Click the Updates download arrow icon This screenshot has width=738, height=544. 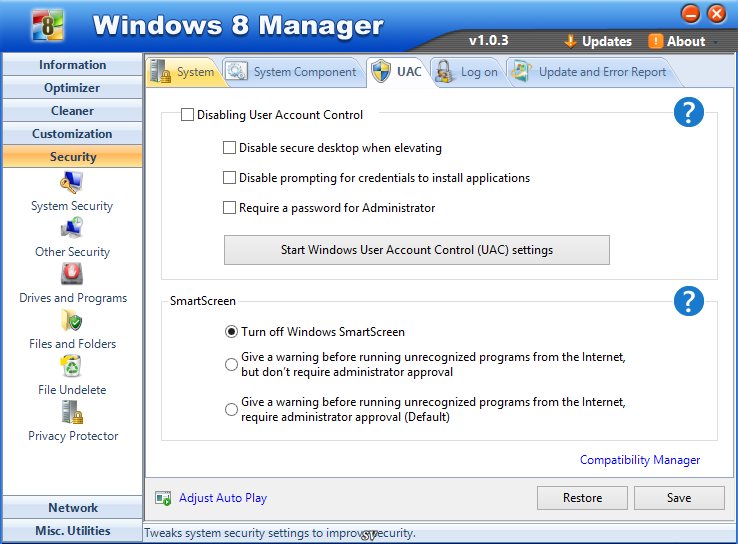click(570, 41)
